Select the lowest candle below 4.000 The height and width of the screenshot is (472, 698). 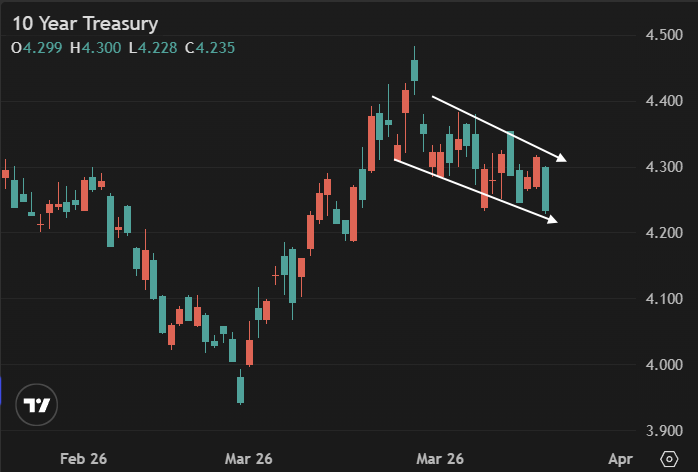click(x=240, y=389)
